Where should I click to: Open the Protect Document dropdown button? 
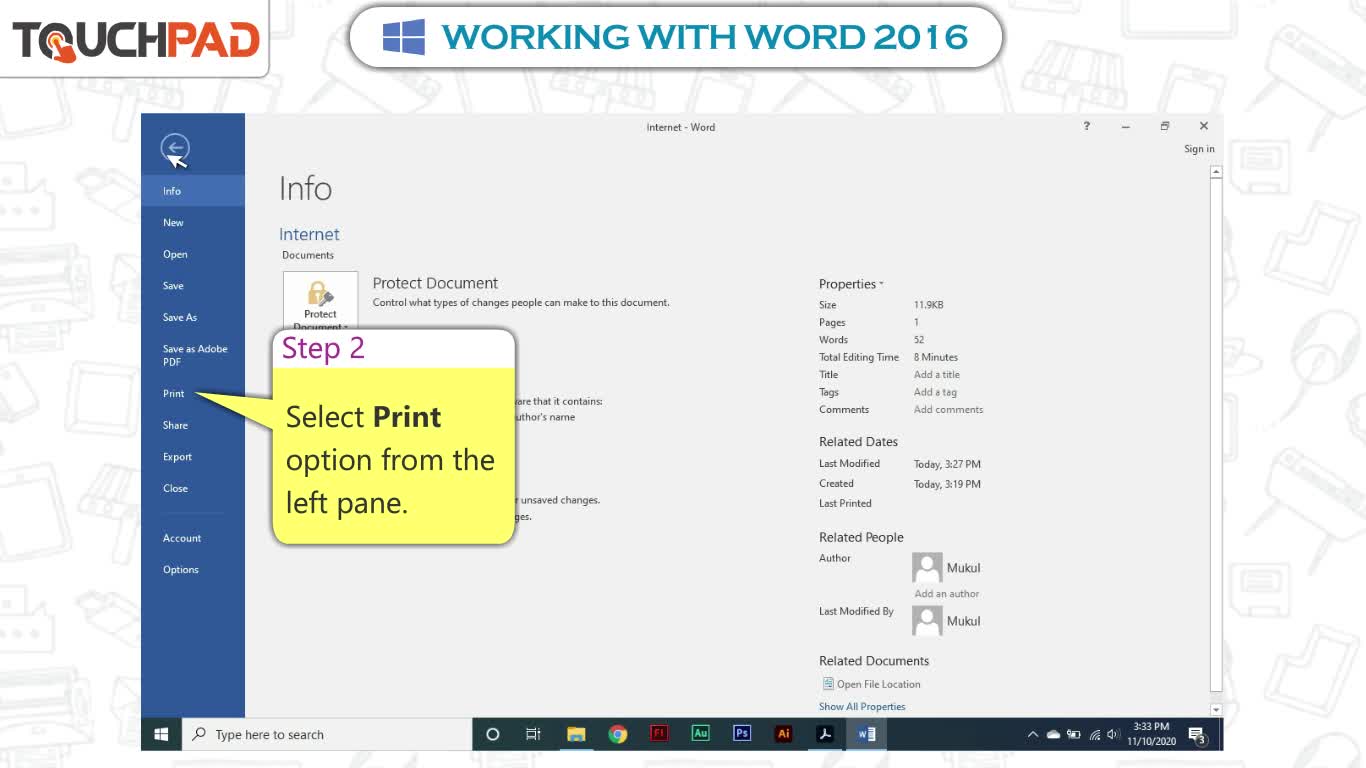320,301
